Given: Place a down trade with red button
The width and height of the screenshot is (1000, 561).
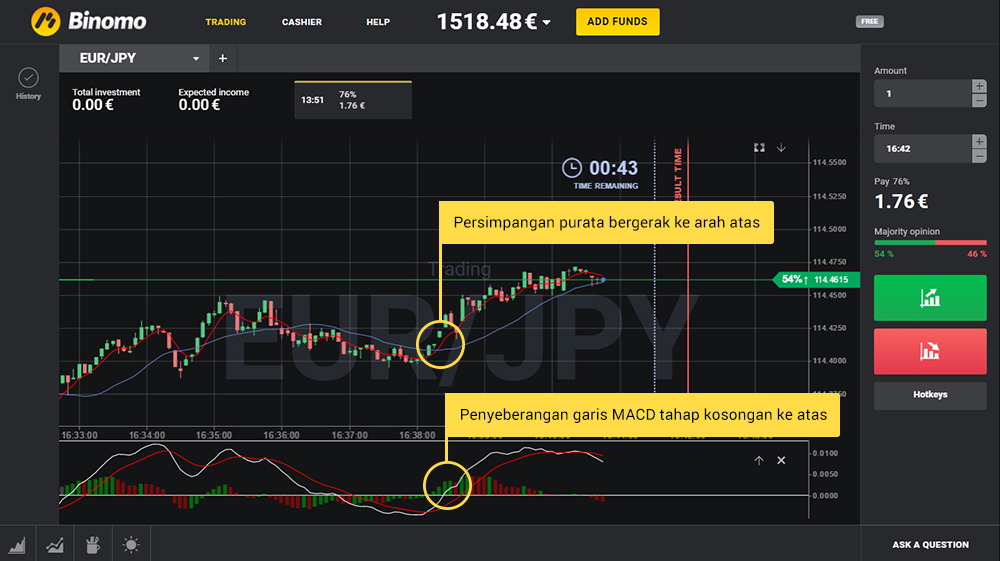Looking at the screenshot, I should [x=930, y=351].
